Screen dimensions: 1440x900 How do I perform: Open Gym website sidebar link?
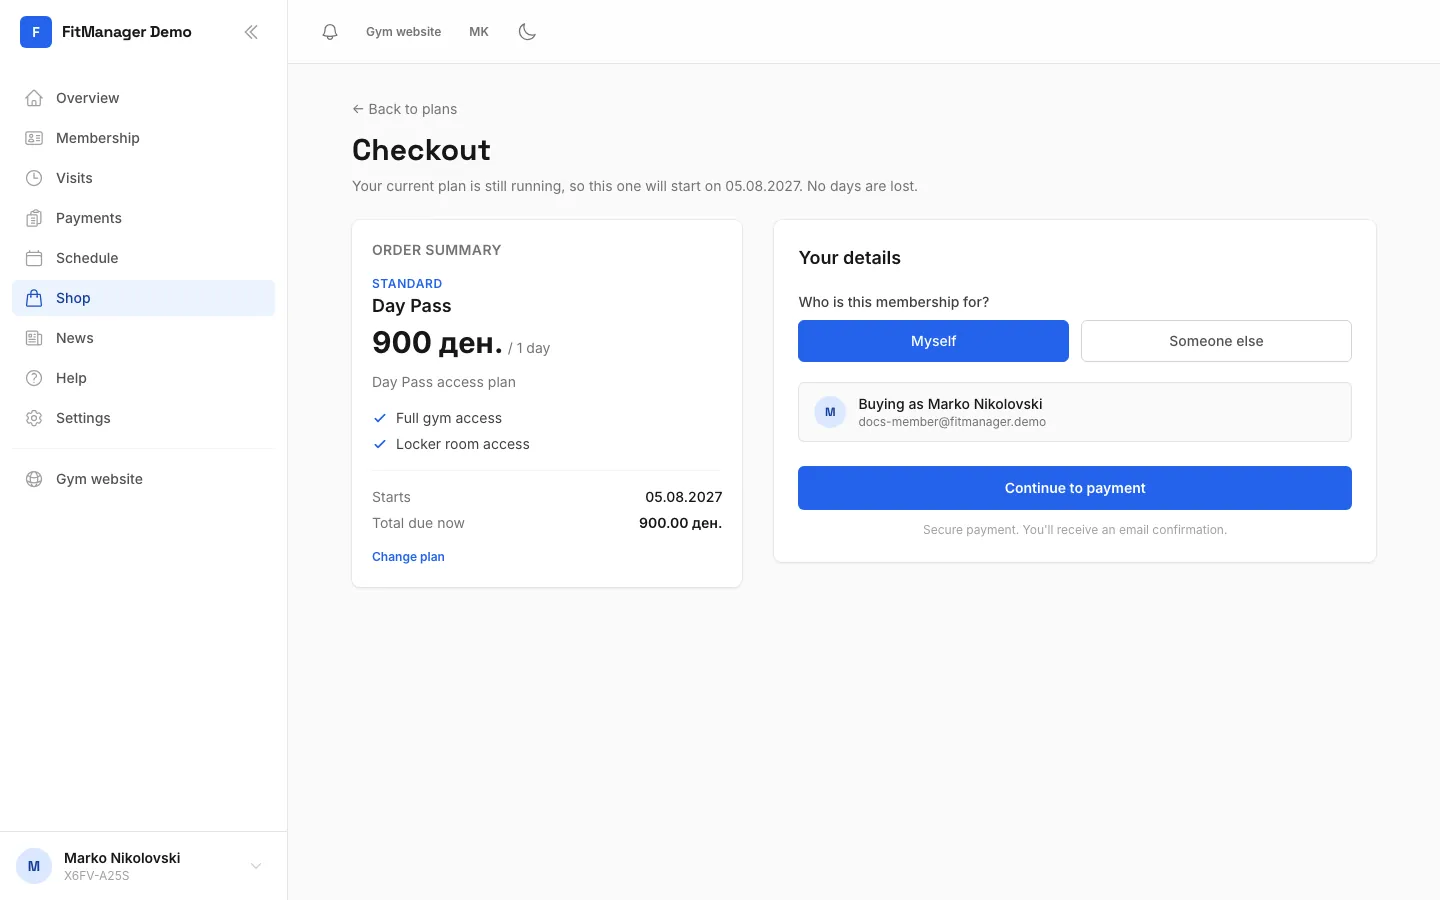[143, 479]
